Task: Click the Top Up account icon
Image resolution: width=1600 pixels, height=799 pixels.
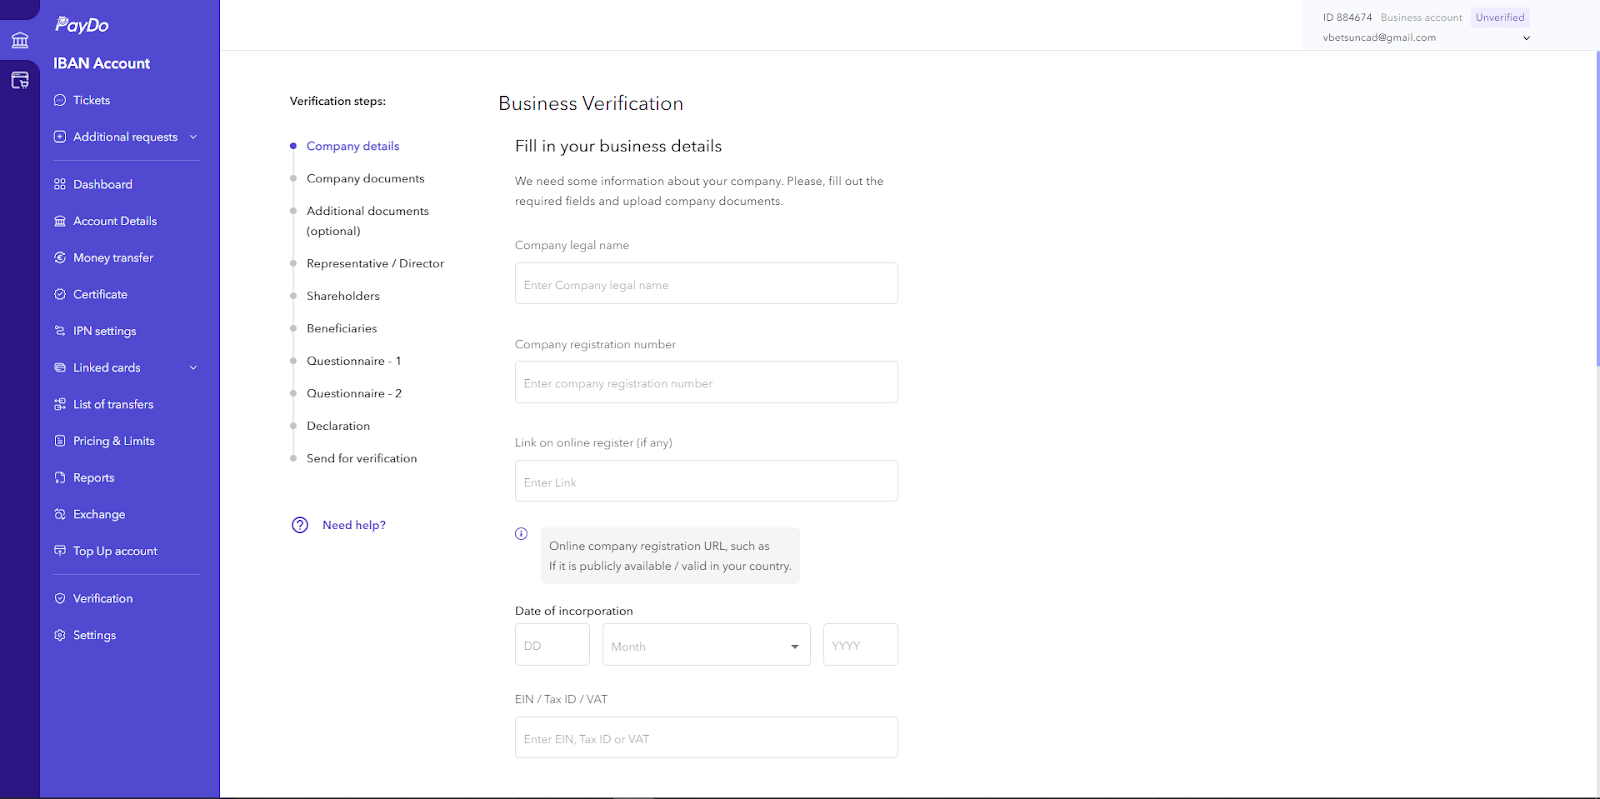Action: point(60,551)
